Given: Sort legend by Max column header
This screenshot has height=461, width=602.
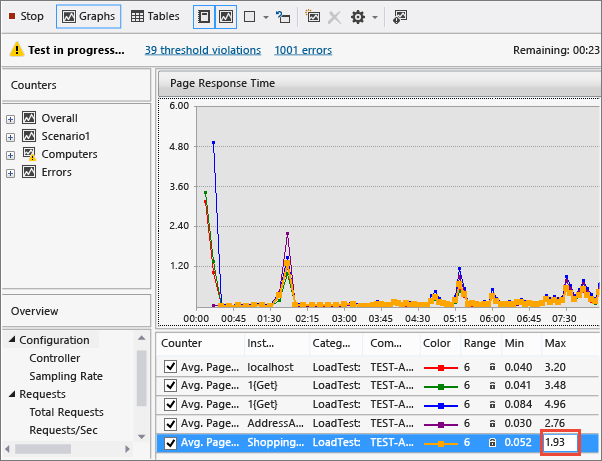Looking at the screenshot, I should (571, 343).
